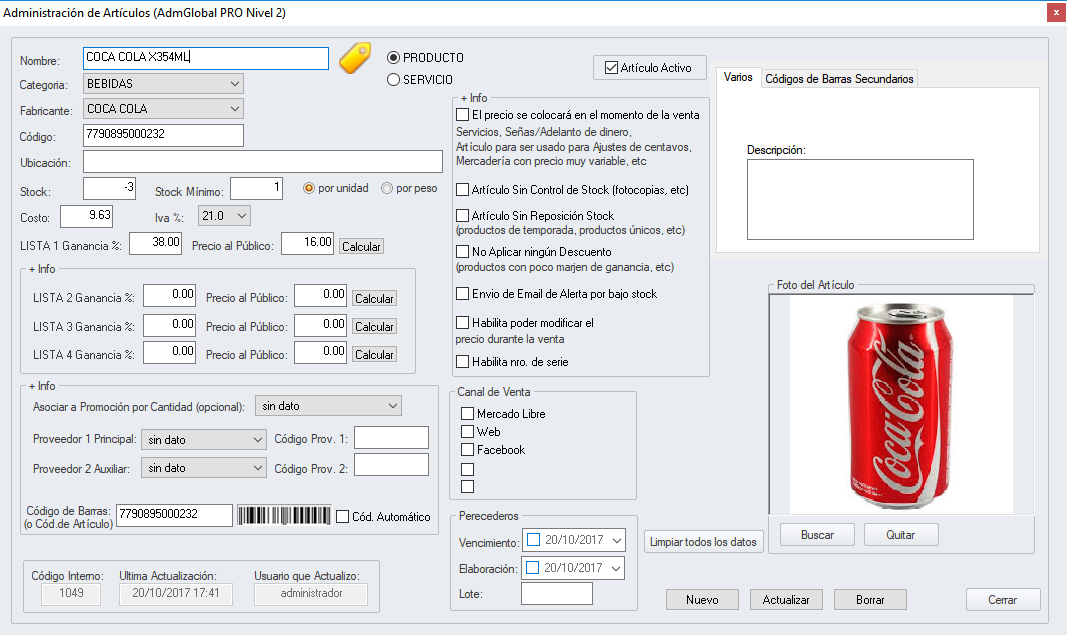Screen dimensions: 1067x635
Task: Click Calcular for LISTA 1
Action: [361, 246]
